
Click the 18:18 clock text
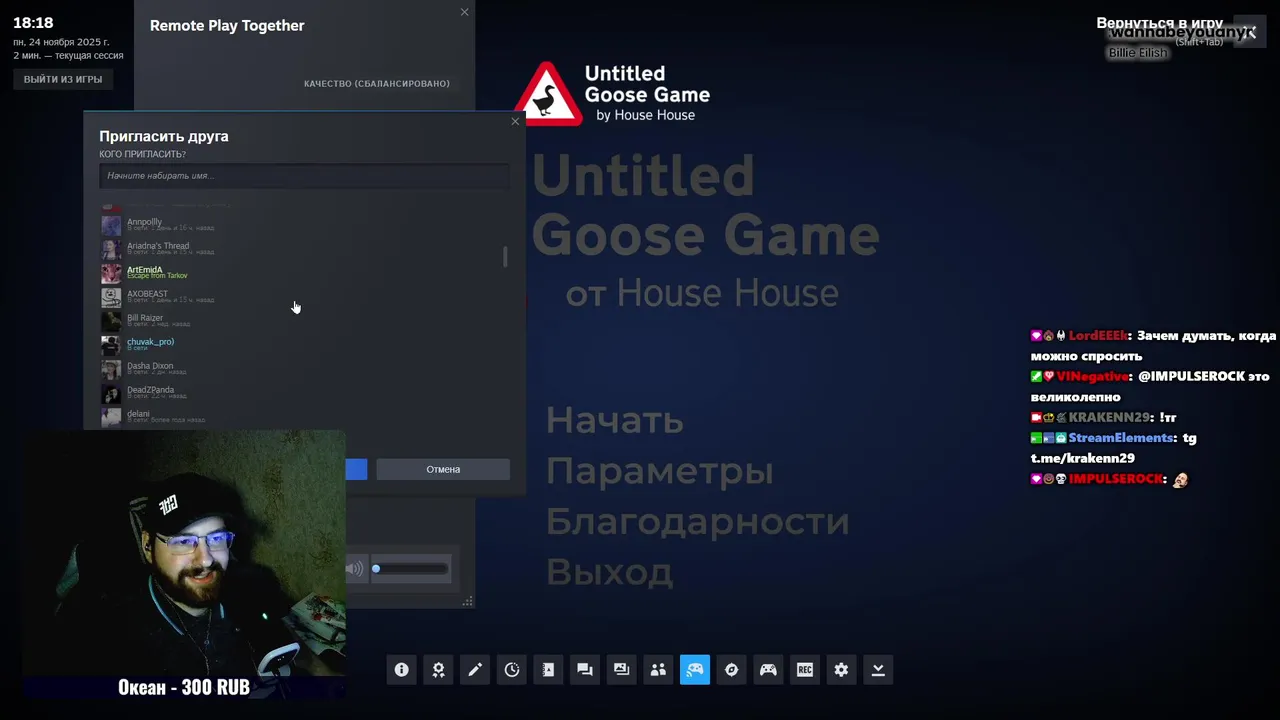pyautogui.click(x=33, y=22)
